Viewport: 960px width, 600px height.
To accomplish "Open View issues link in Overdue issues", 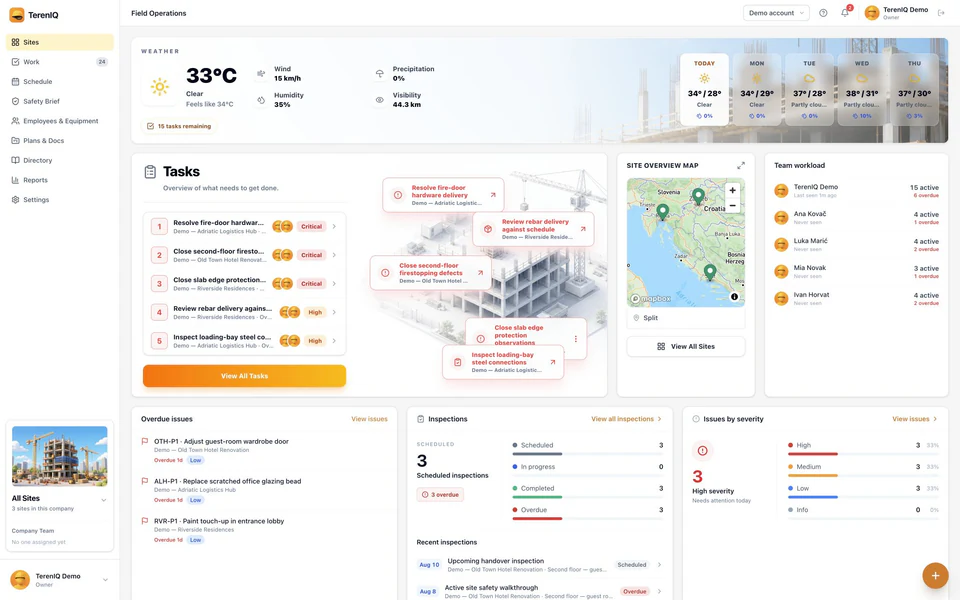I will pos(369,419).
